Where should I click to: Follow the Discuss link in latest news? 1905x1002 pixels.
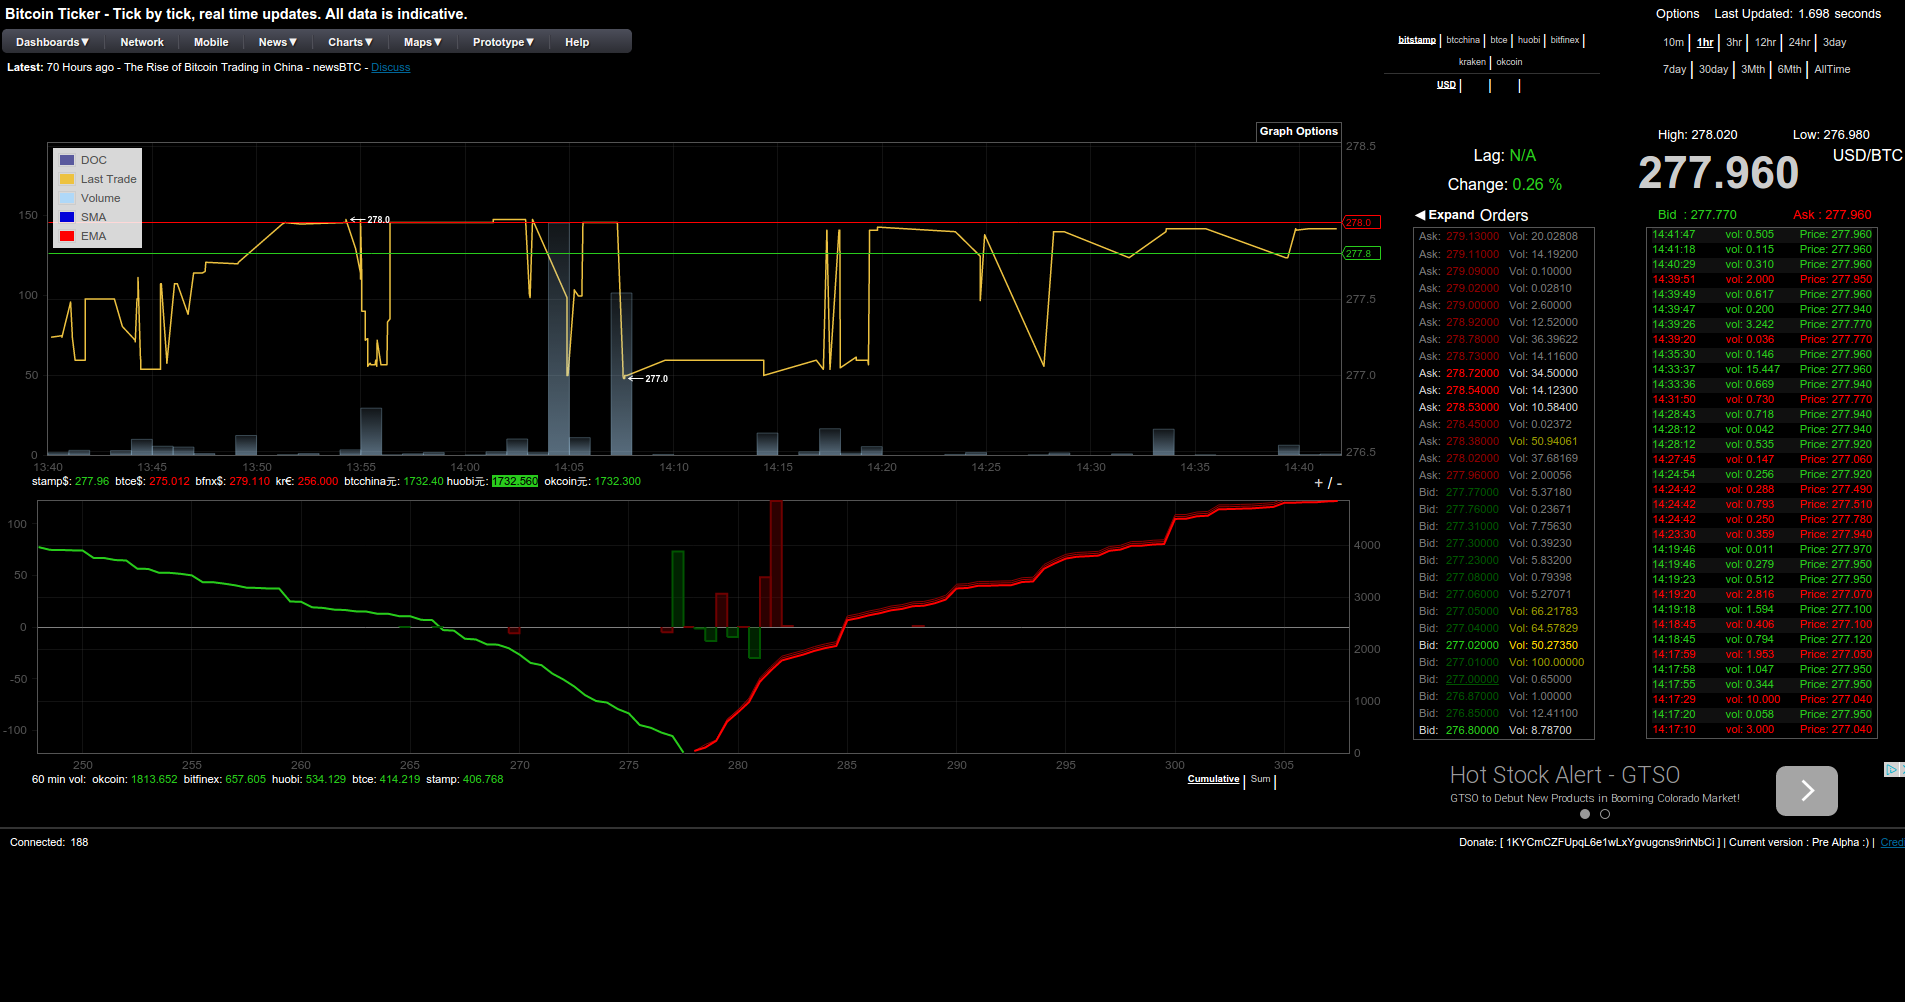(x=391, y=68)
